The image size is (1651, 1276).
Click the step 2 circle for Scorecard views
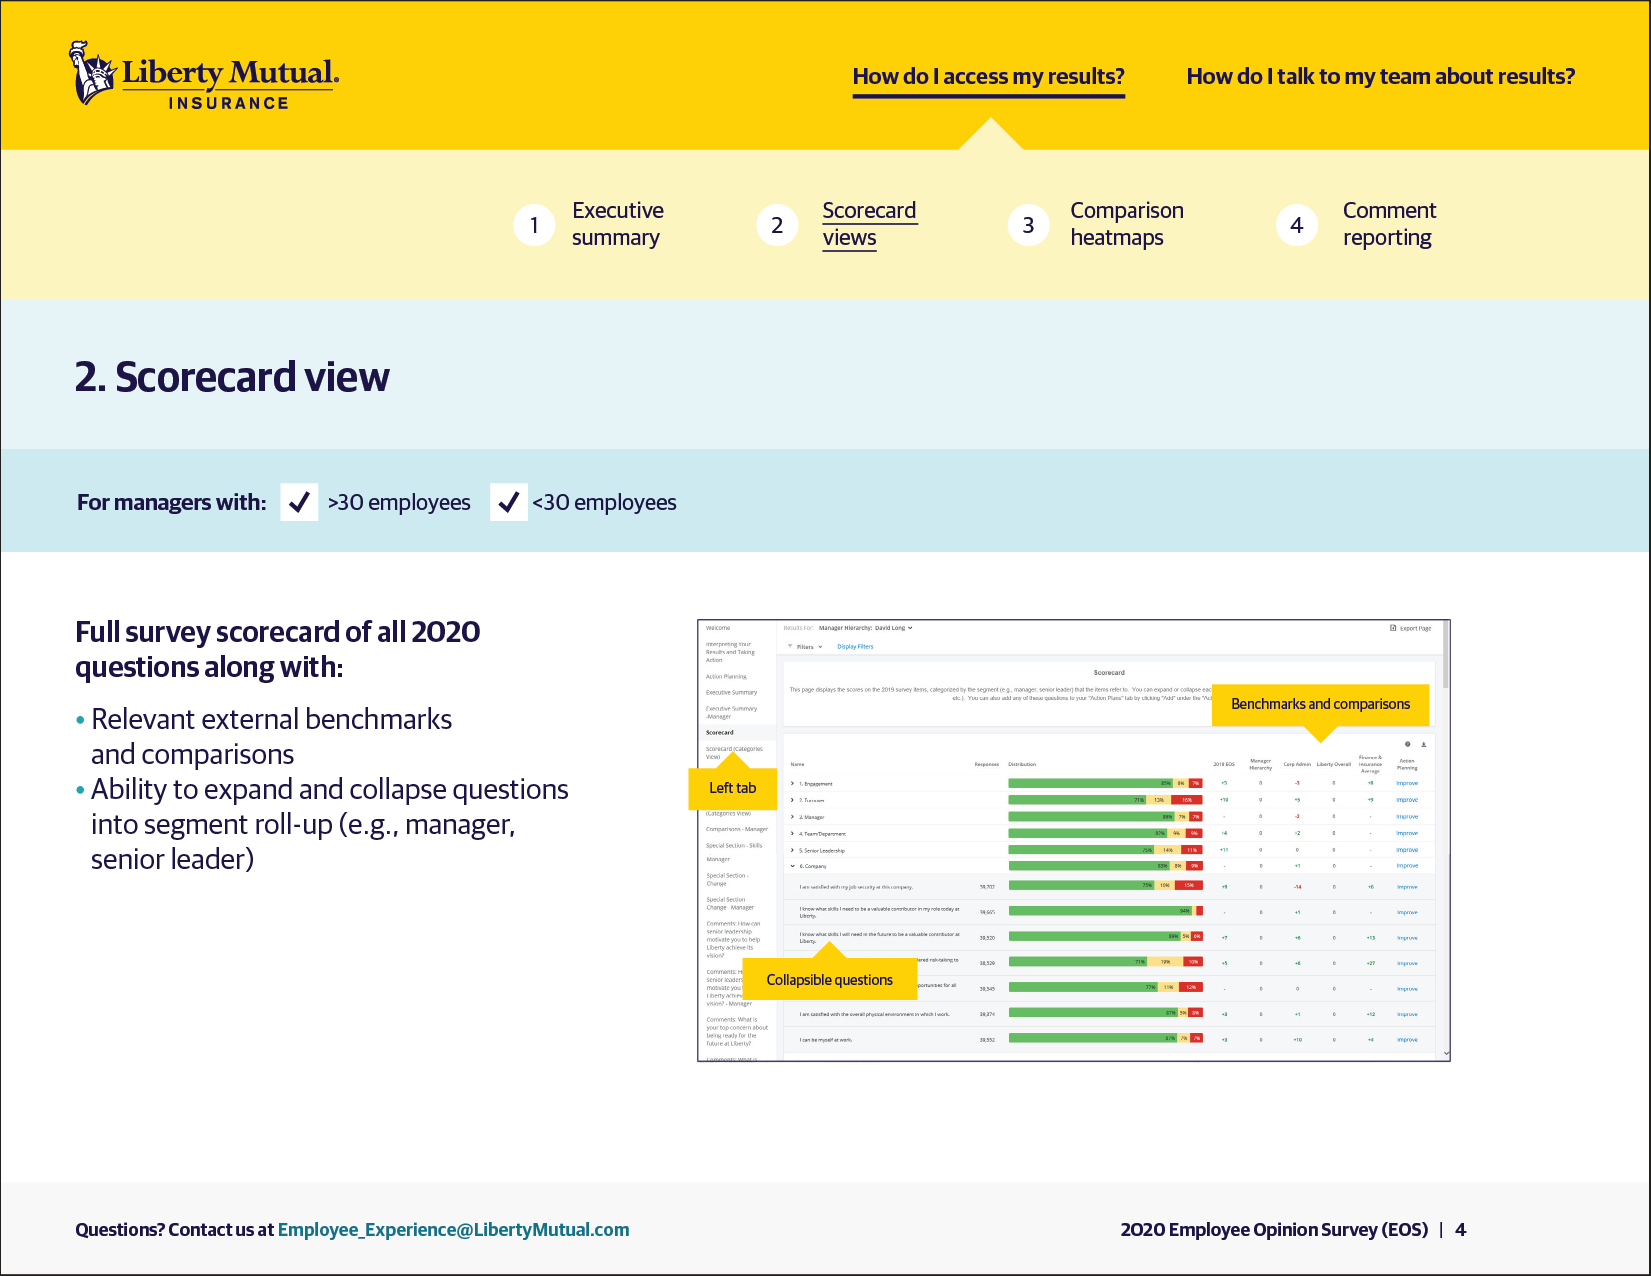click(777, 225)
